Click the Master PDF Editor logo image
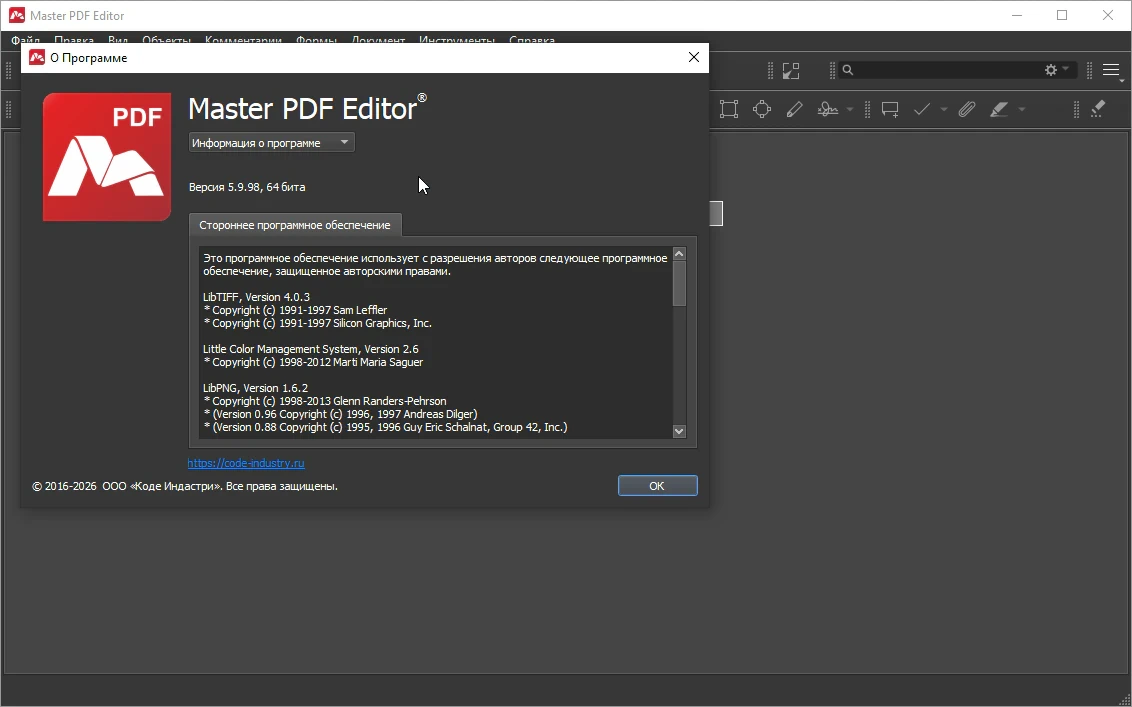 point(107,157)
